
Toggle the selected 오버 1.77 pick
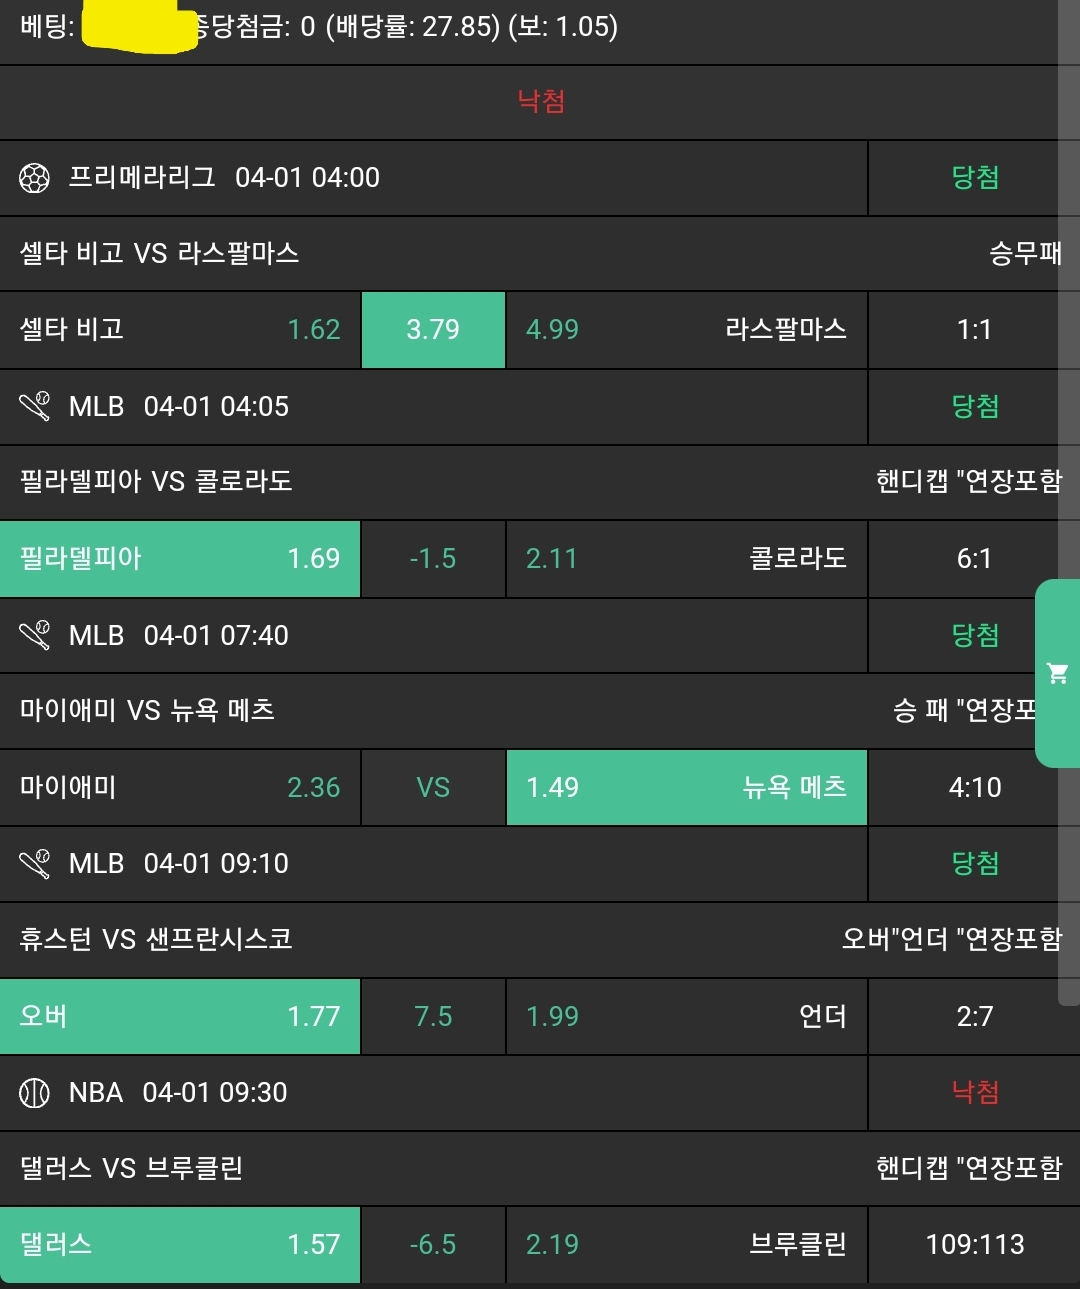[180, 1016]
